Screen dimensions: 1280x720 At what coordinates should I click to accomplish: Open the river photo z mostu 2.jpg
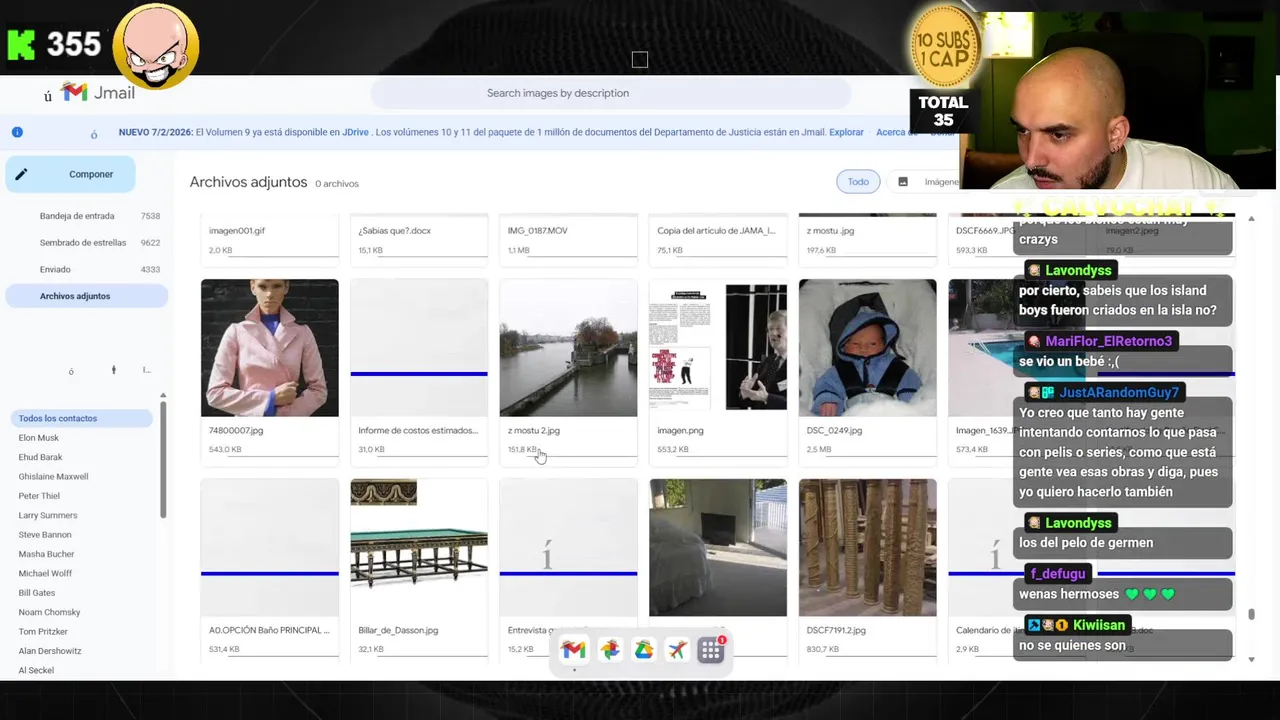tap(568, 348)
